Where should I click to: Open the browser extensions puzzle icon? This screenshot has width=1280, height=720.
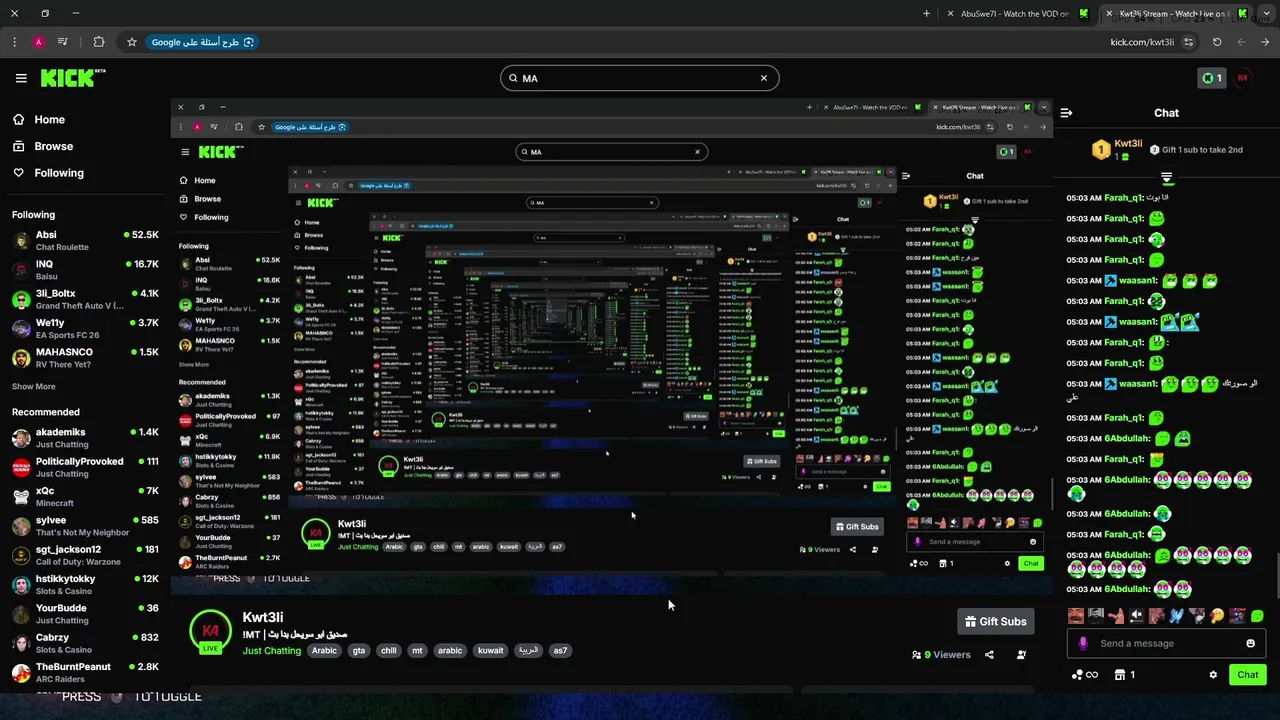(98, 42)
